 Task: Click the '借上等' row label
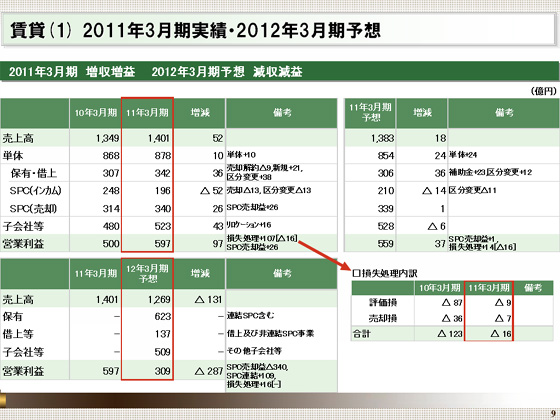tap(18, 334)
